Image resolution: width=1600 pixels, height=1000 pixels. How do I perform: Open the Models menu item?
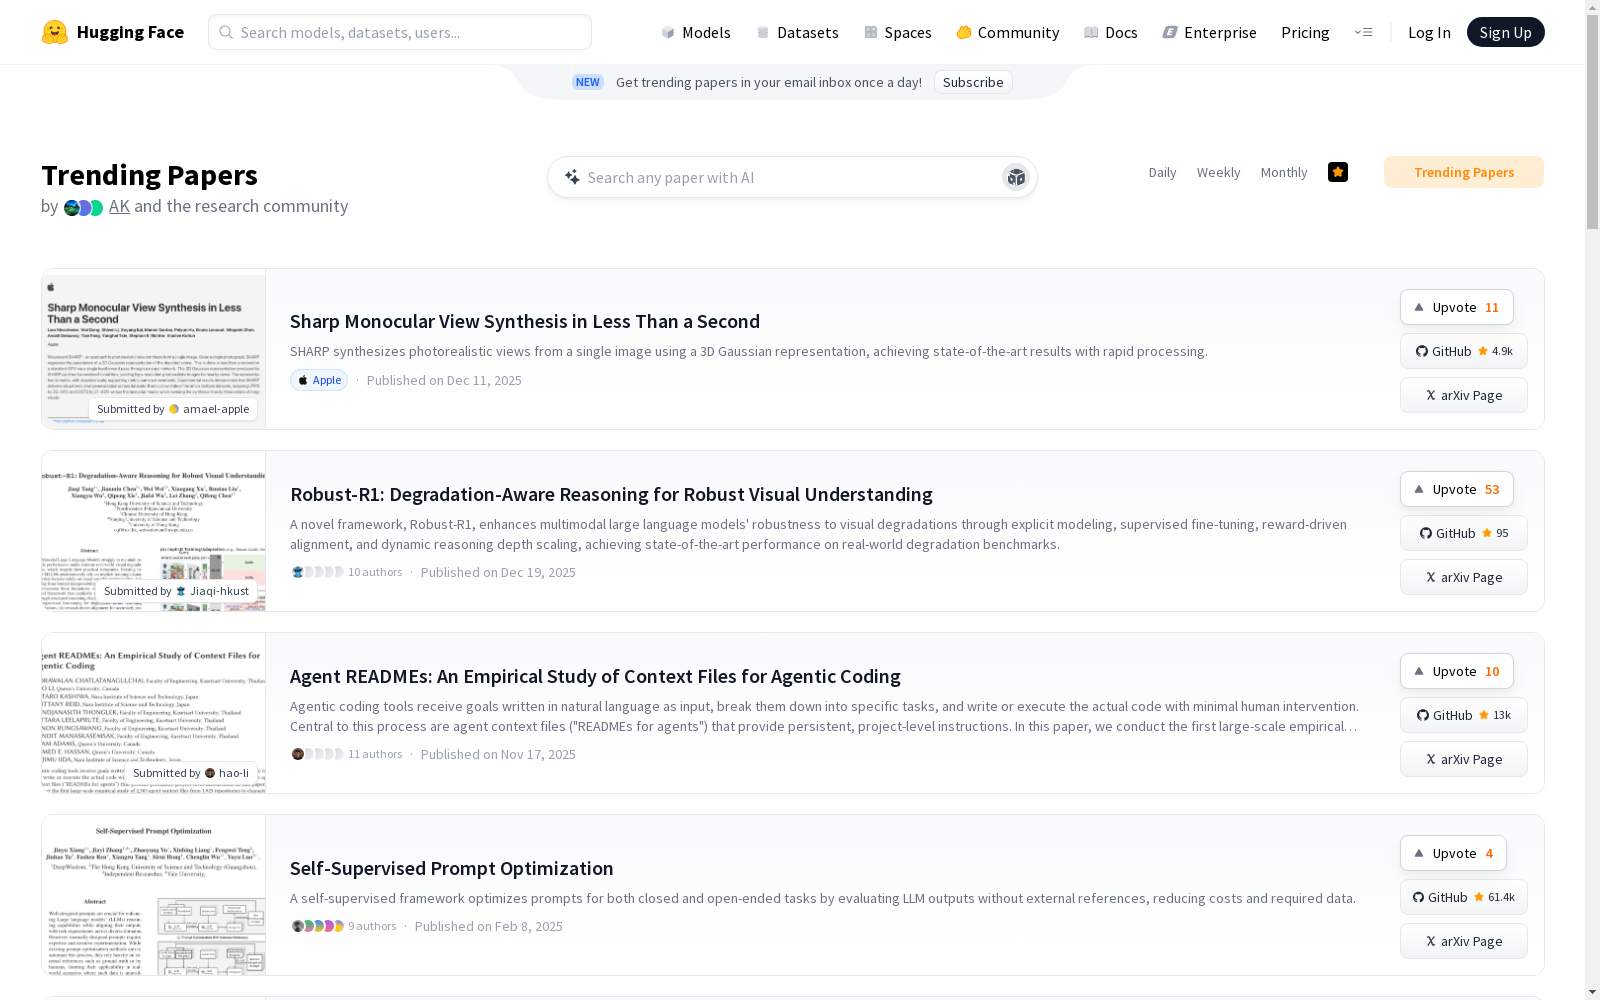(x=696, y=32)
